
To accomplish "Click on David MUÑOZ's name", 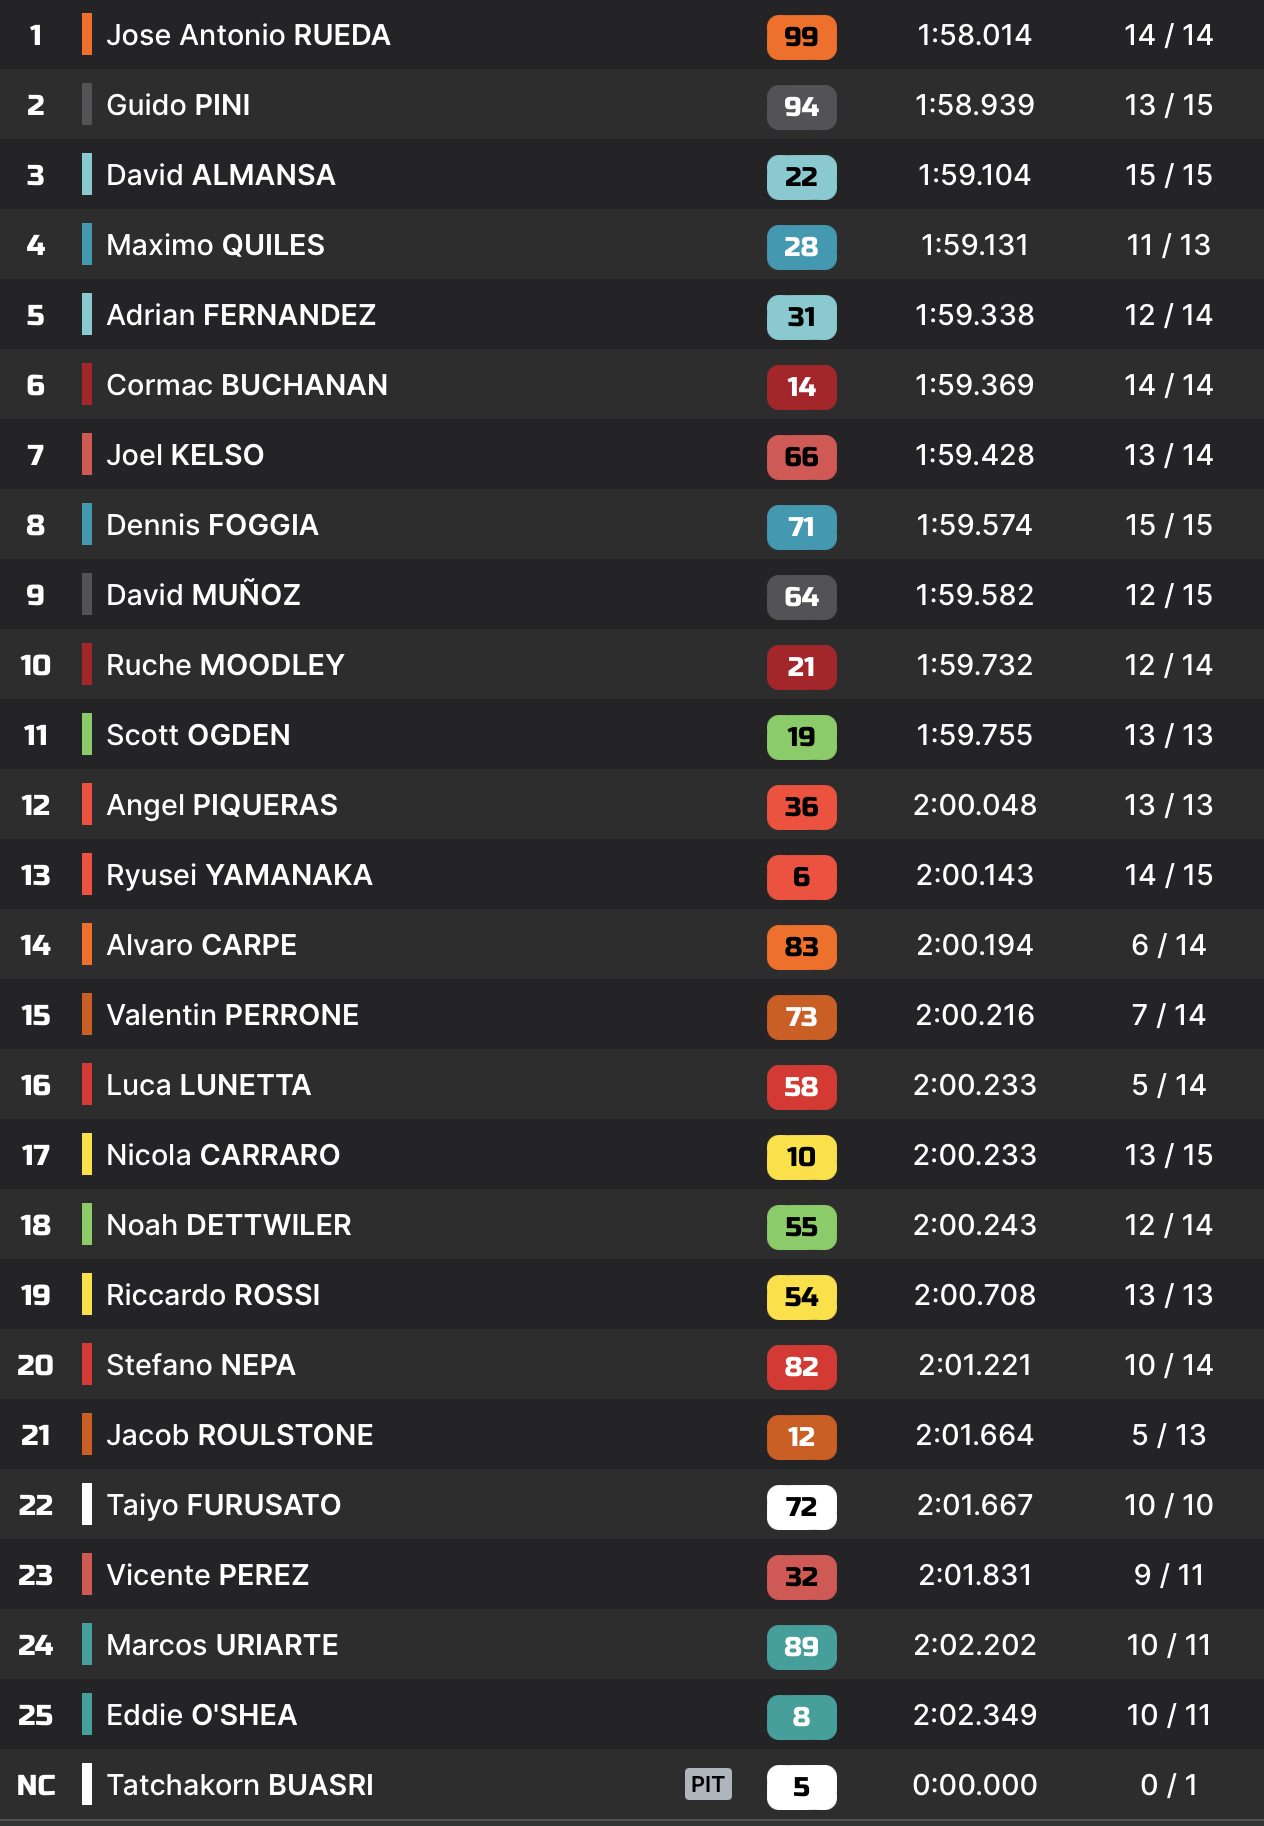I will 203,595.
